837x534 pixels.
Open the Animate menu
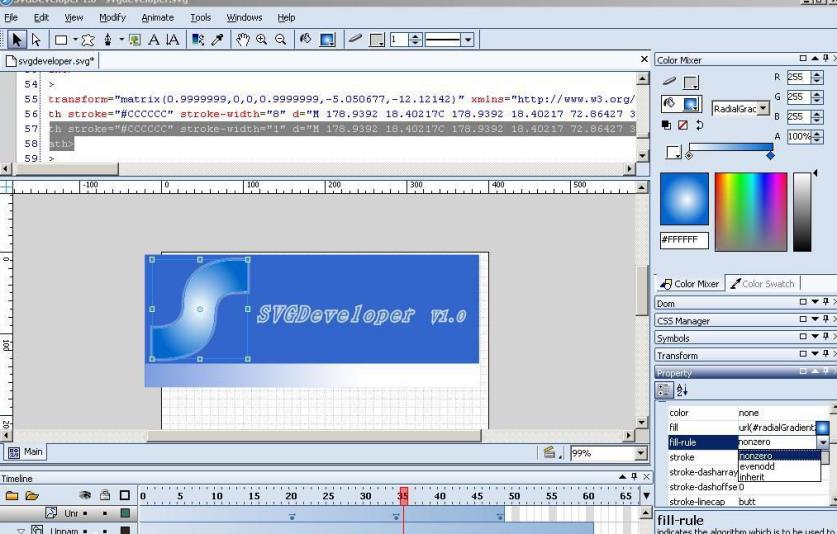[x=157, y=17]
